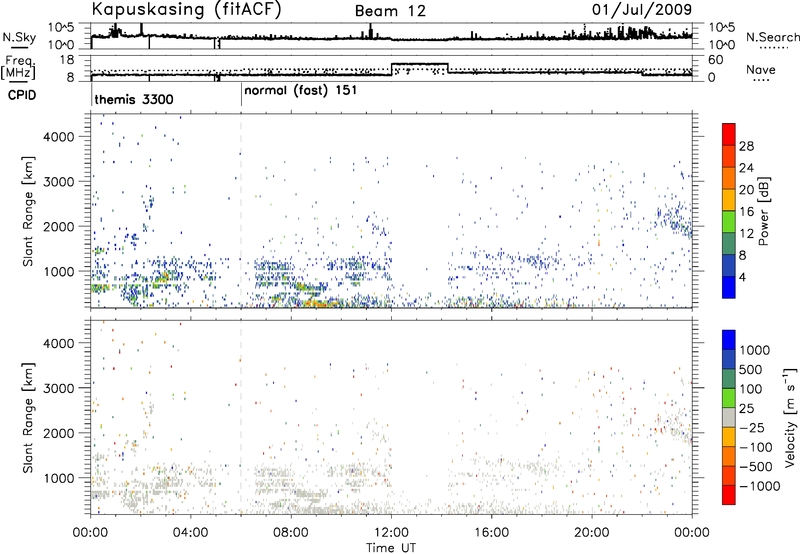Click the raised frequency step after 12:00
Viewport: 800px width, 554px height.
[x=419, y=64]
